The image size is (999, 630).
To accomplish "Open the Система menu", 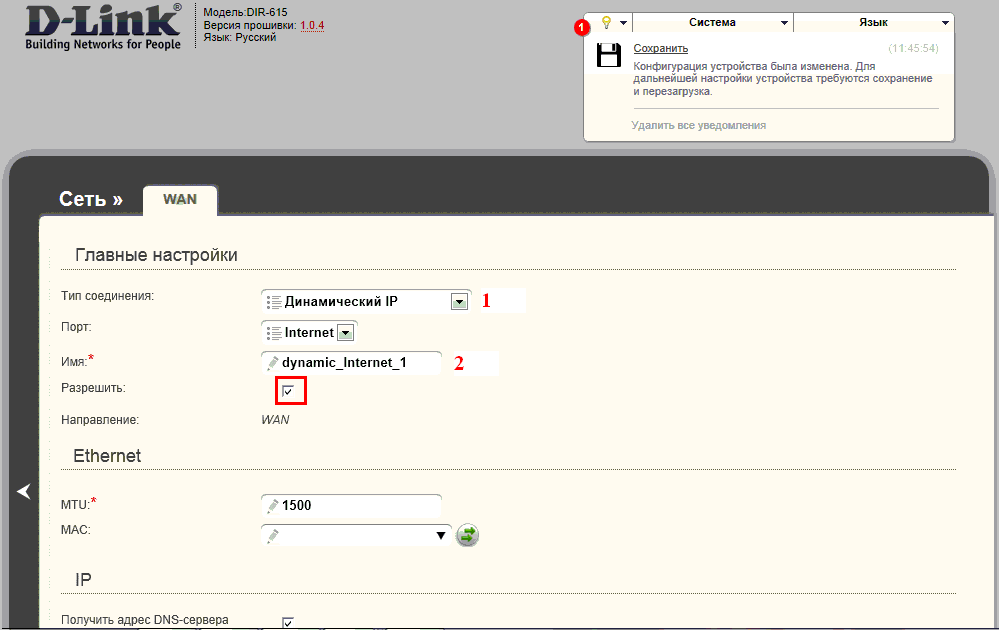I will pyautogui.click(x=712, y=22).
